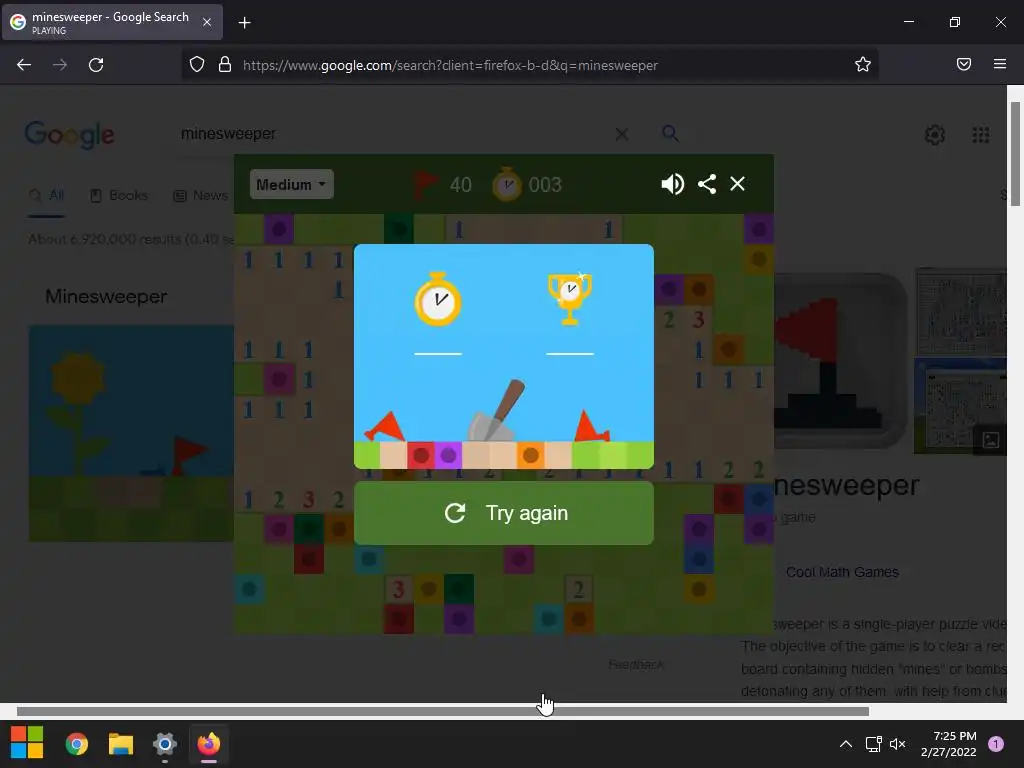This screenshot has width=1024, height=768.
Task: Share the Minesweeper game
Action: [x=707, y=184]
